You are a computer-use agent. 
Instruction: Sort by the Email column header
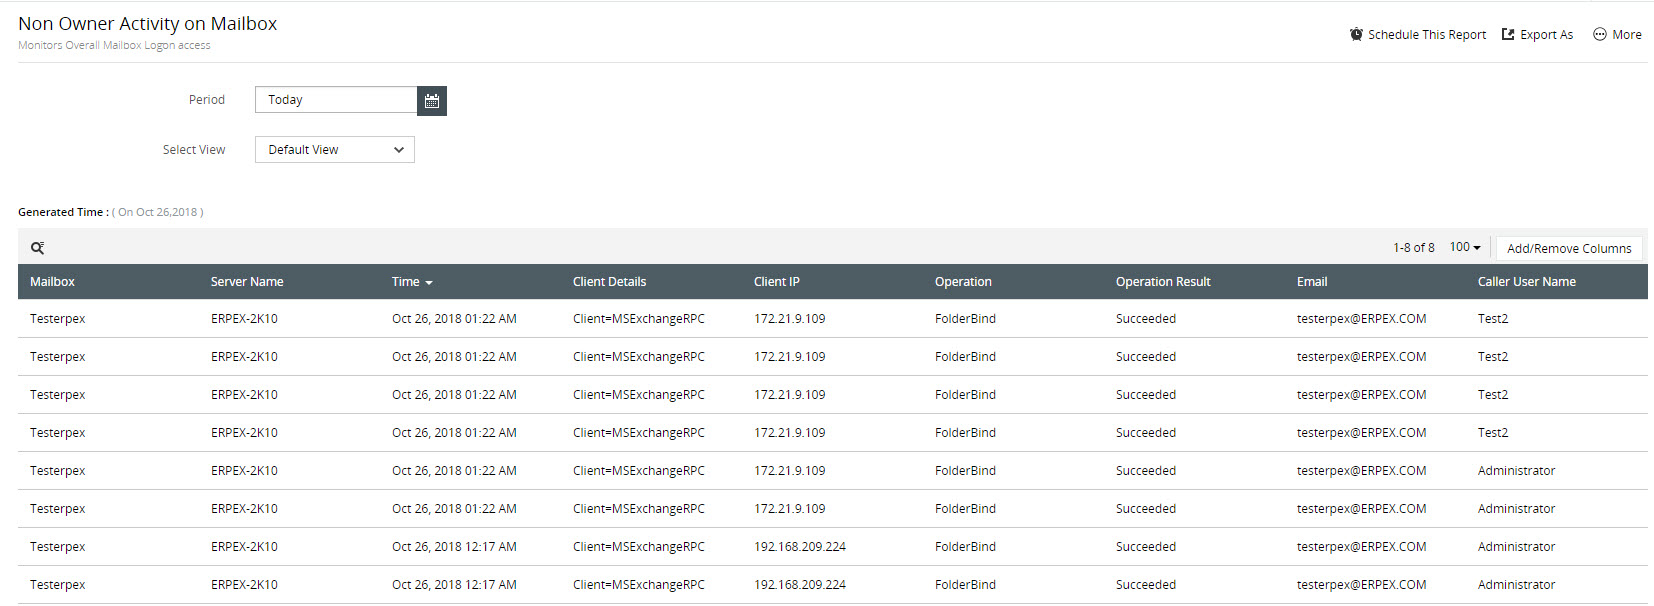(x=1312, y=282)
